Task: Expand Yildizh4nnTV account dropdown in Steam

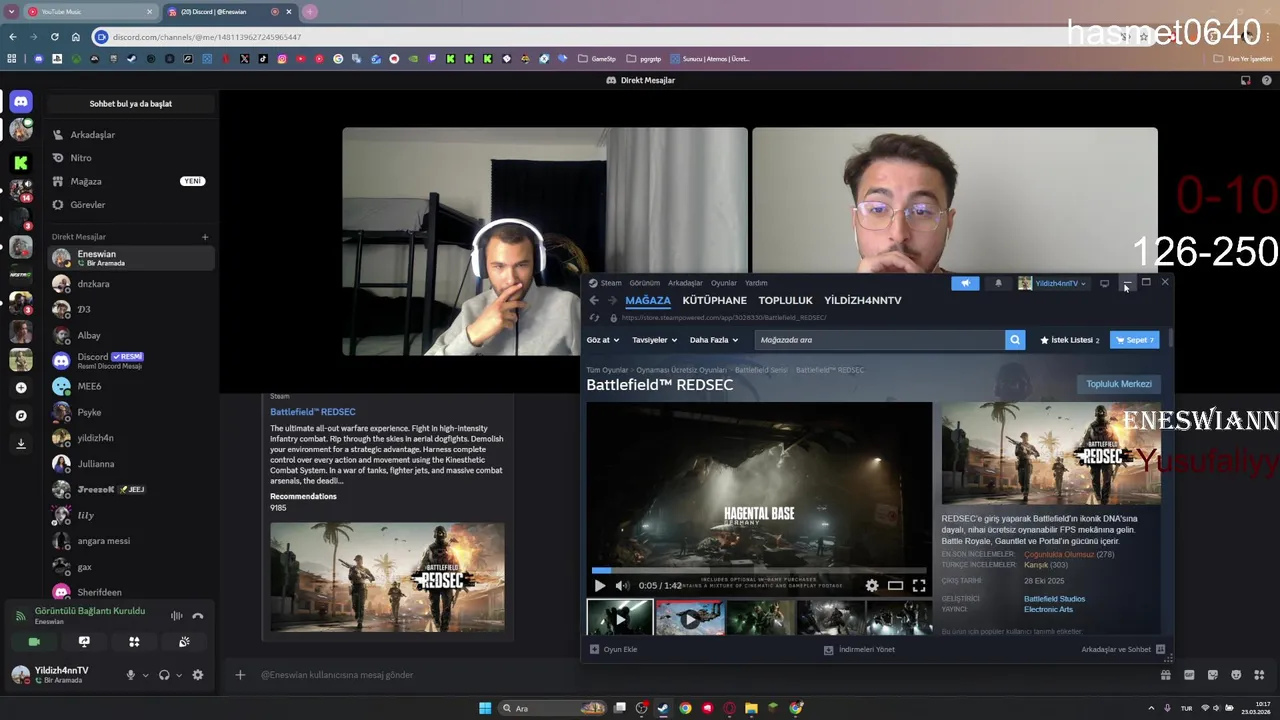Action: [x=1052, y=284]
